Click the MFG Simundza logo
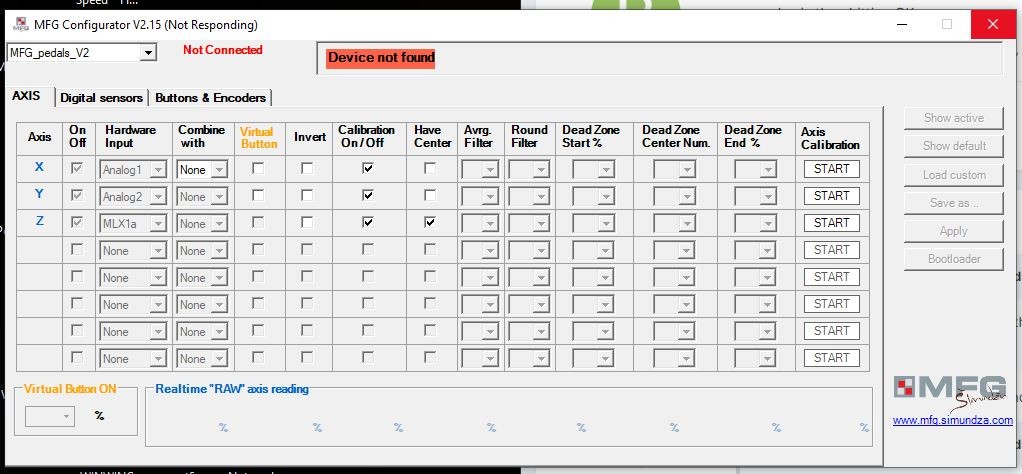Screen dimensions: 1022x474 pos(950,393)
